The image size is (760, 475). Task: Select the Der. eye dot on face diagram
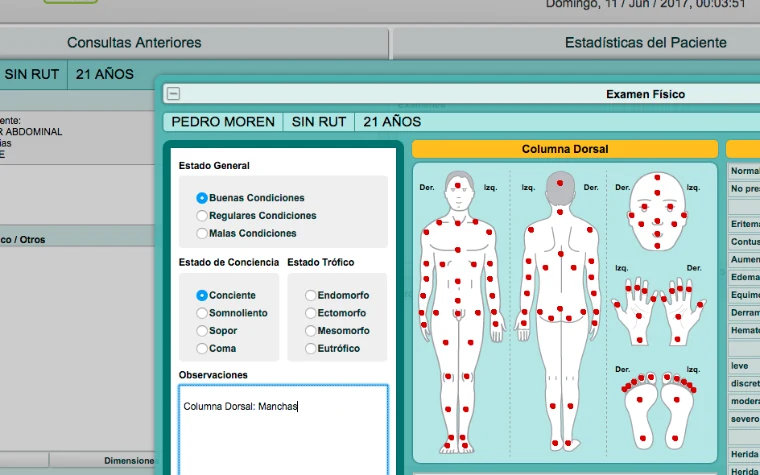point(645,206)
